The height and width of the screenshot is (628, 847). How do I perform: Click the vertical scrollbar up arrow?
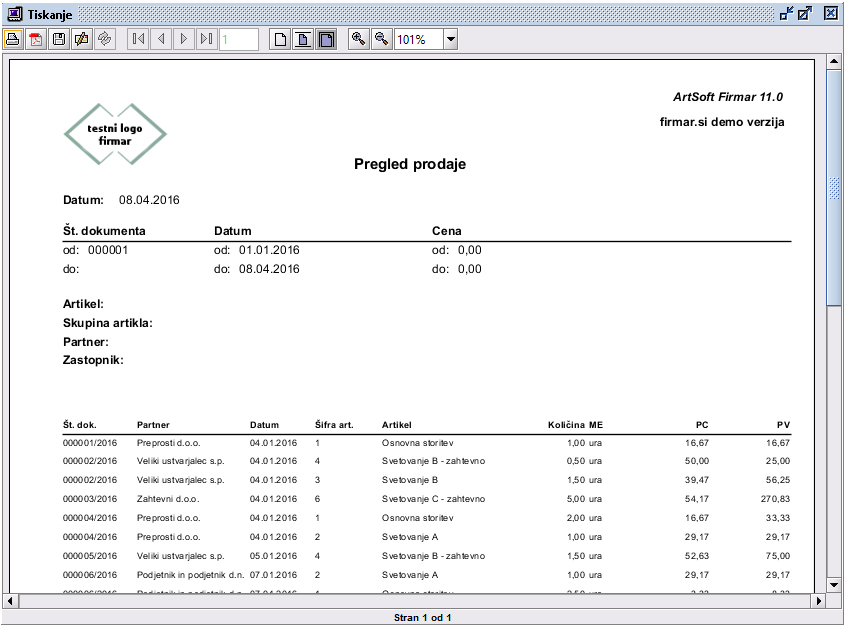tap(834, 62)
